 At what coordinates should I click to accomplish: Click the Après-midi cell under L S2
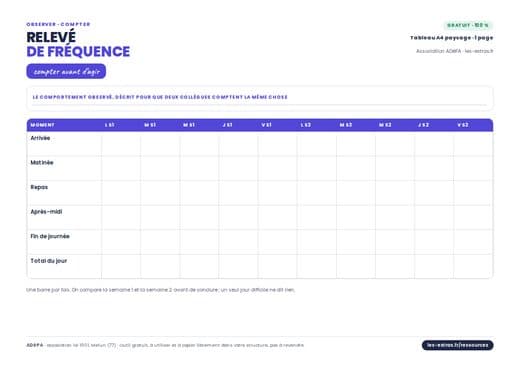(x=317, y=218)
